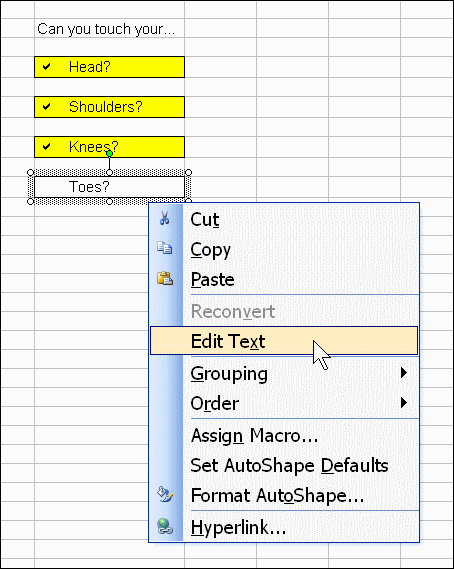This screenshot has width=454, height=569.
Task: Click the Copy pages icon
Action: 164,248
